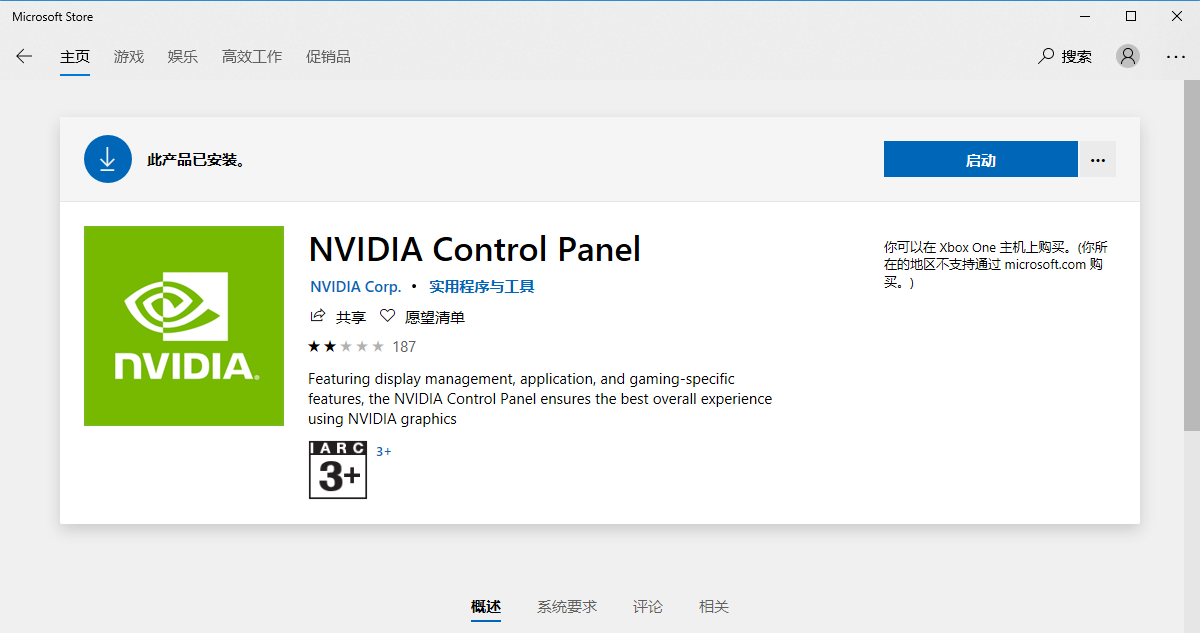Click the blue download arrow icon

click(108, 159)
